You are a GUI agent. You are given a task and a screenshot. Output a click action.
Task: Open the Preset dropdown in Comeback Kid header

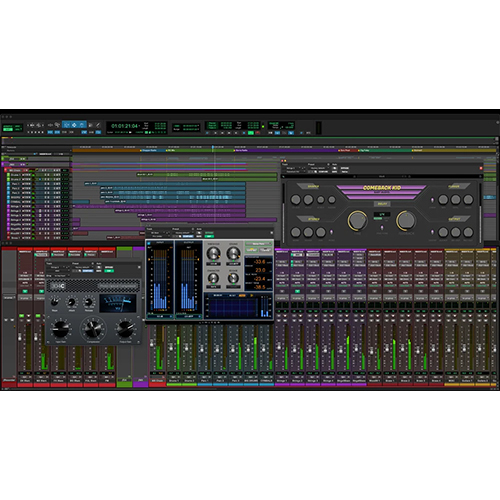pyautogui.click(x=318, y=168)
